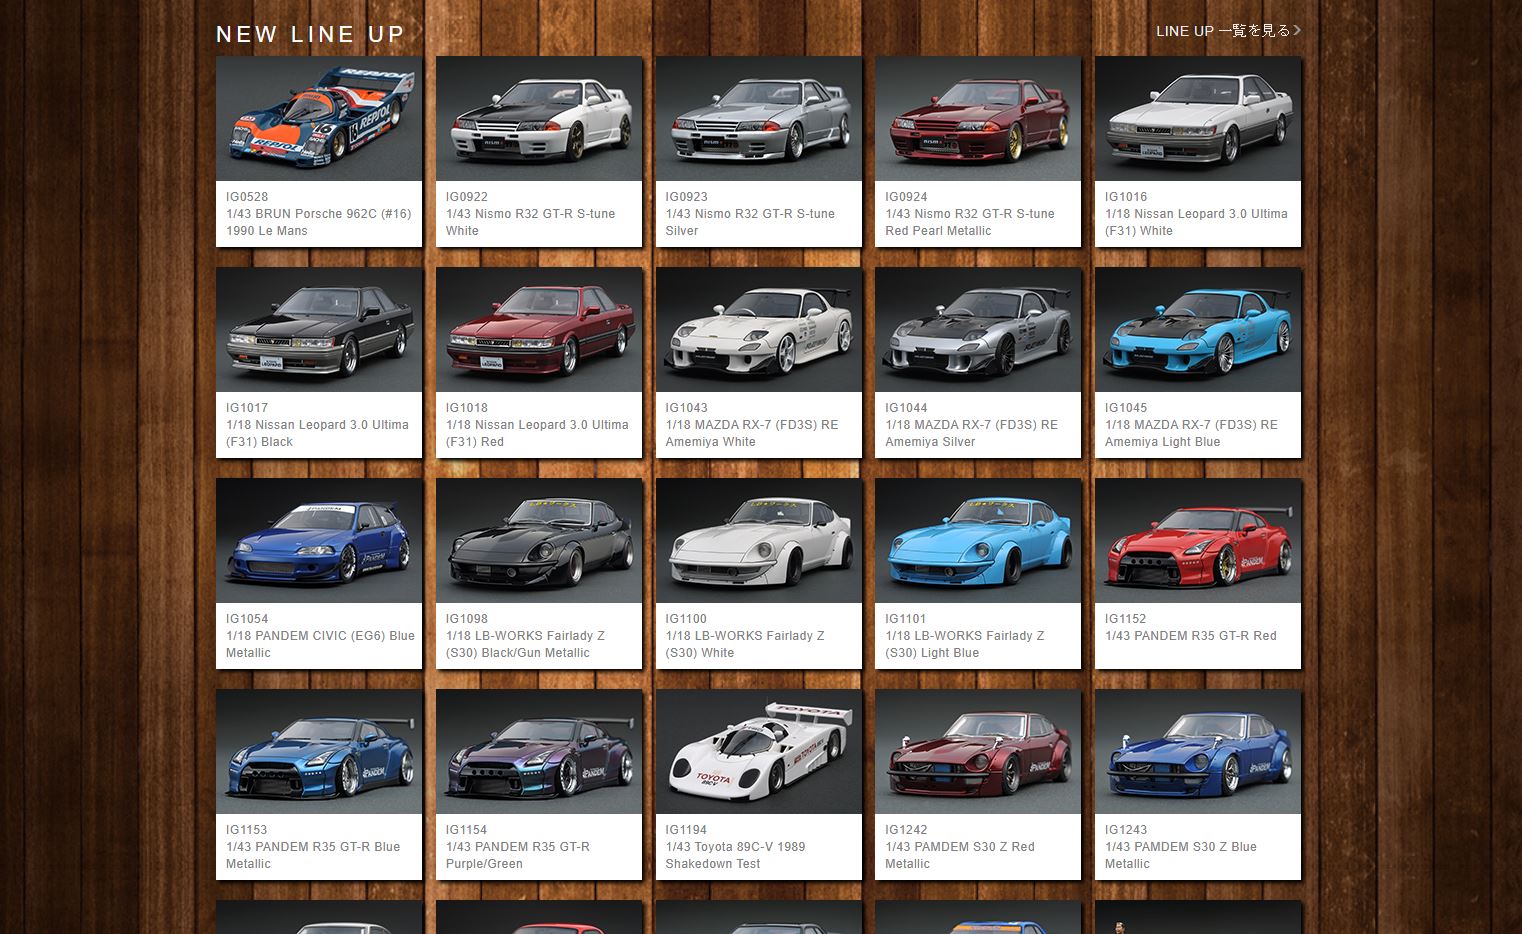Viewport: 1522px width, 934px height.
Task: Click the text '1/43 BRUN Porsche 962C (#16) 1990 Le Mans'
Action: pos(318,222)
